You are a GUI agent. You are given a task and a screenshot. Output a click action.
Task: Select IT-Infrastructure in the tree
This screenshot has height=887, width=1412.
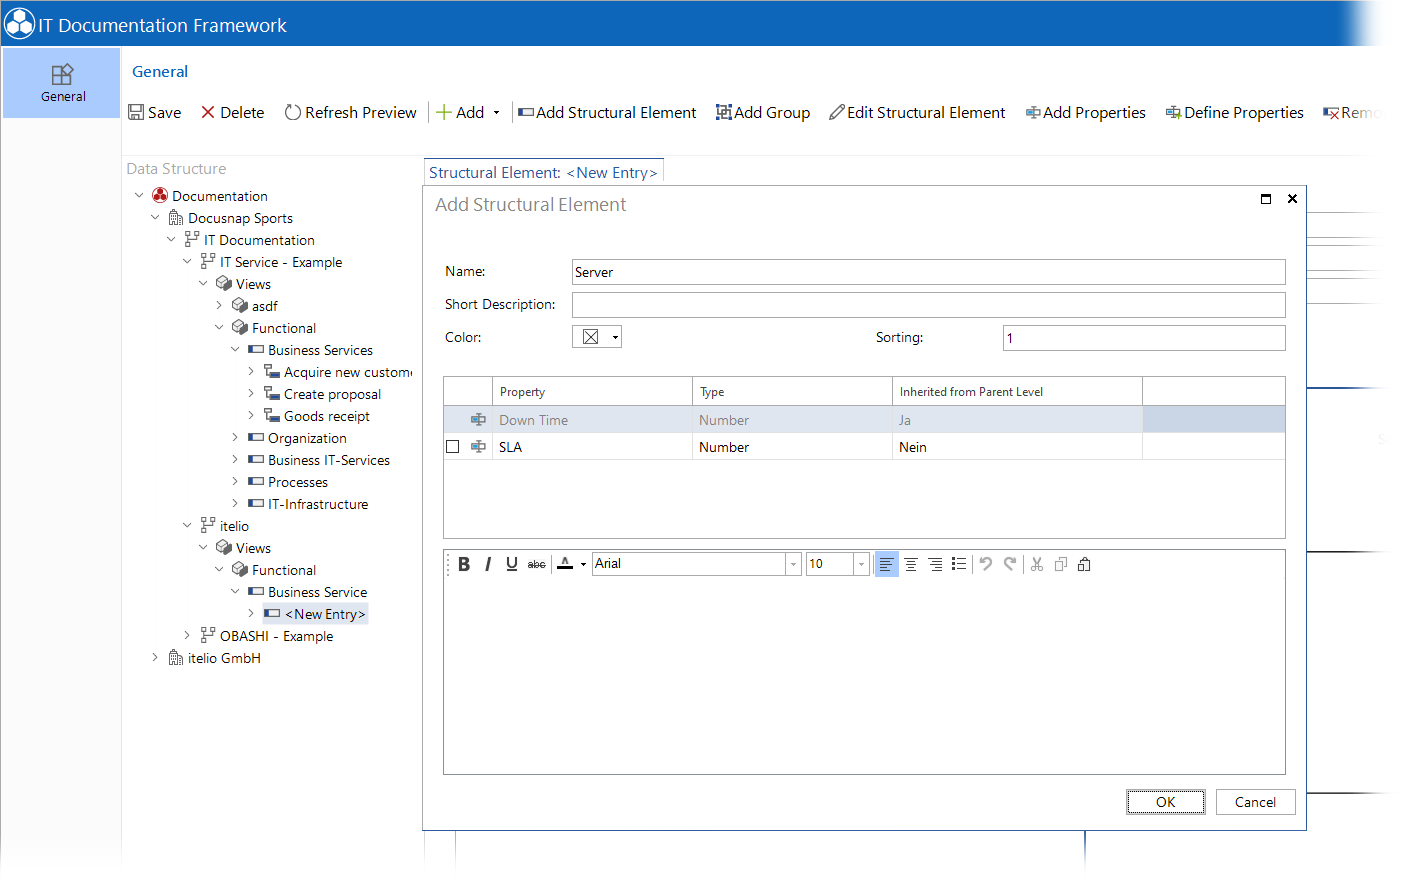tap(318, 504)
